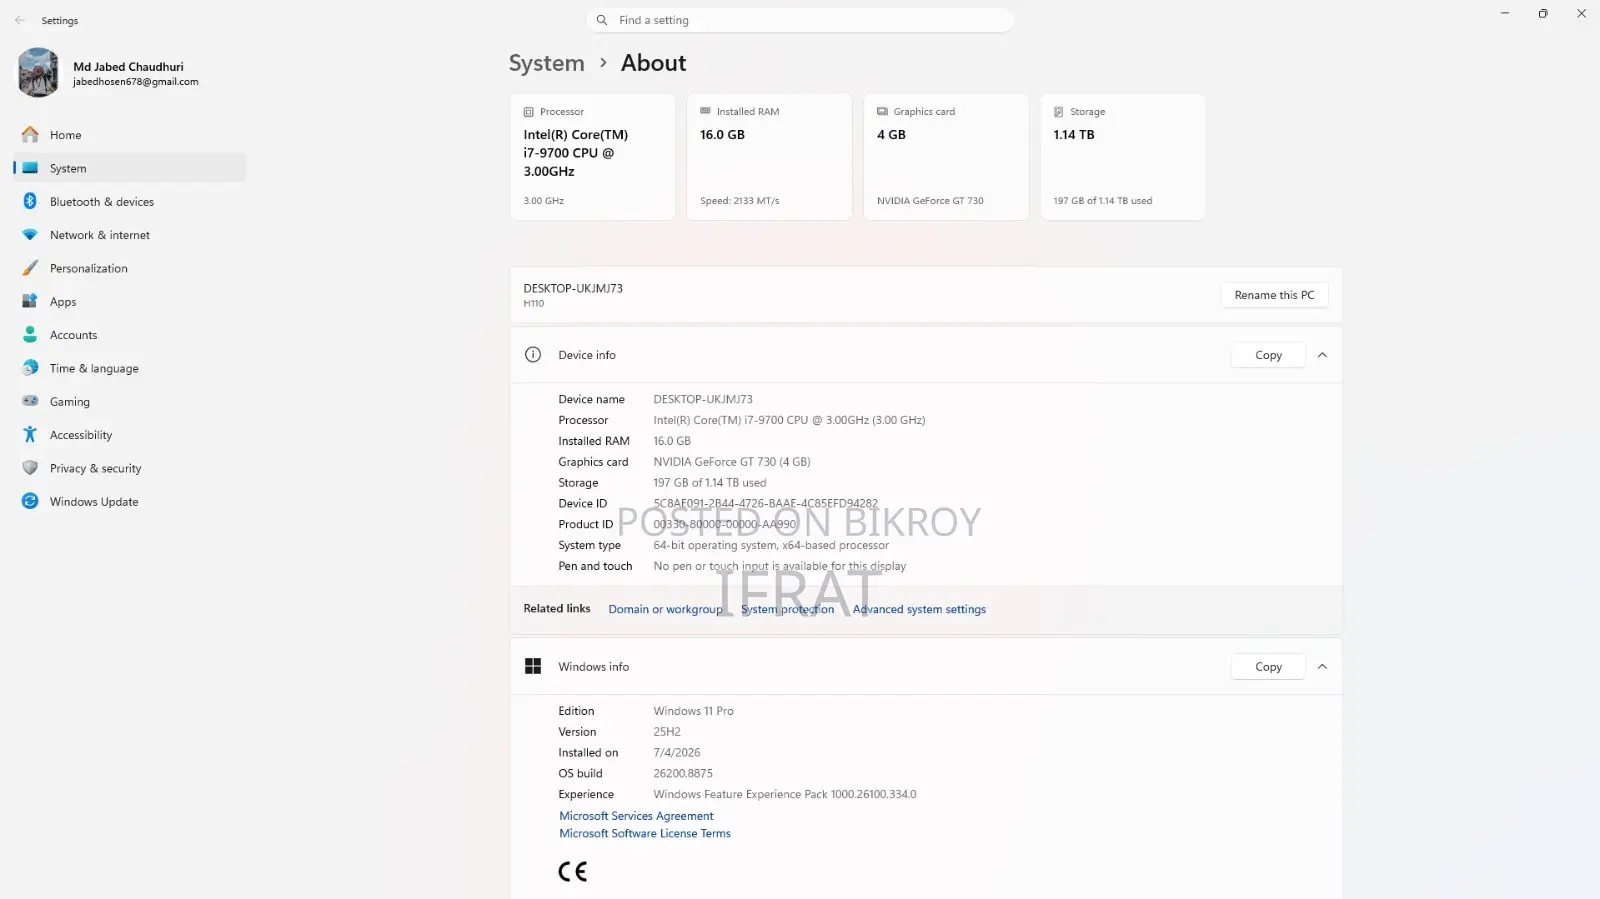Click the Accounts person icon

[30, 335]
